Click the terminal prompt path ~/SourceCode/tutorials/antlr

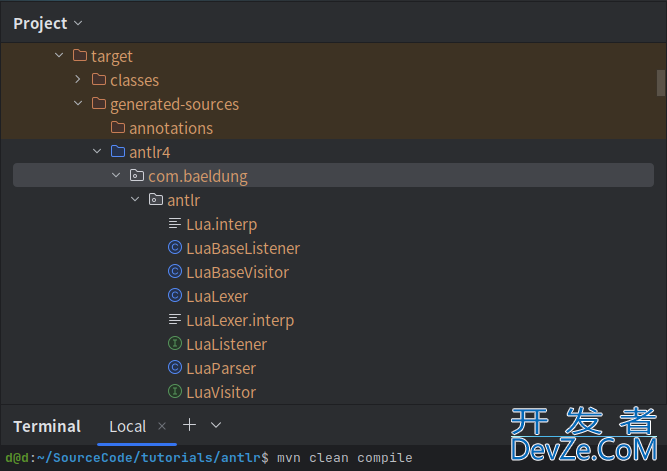[x=148, y=458]
